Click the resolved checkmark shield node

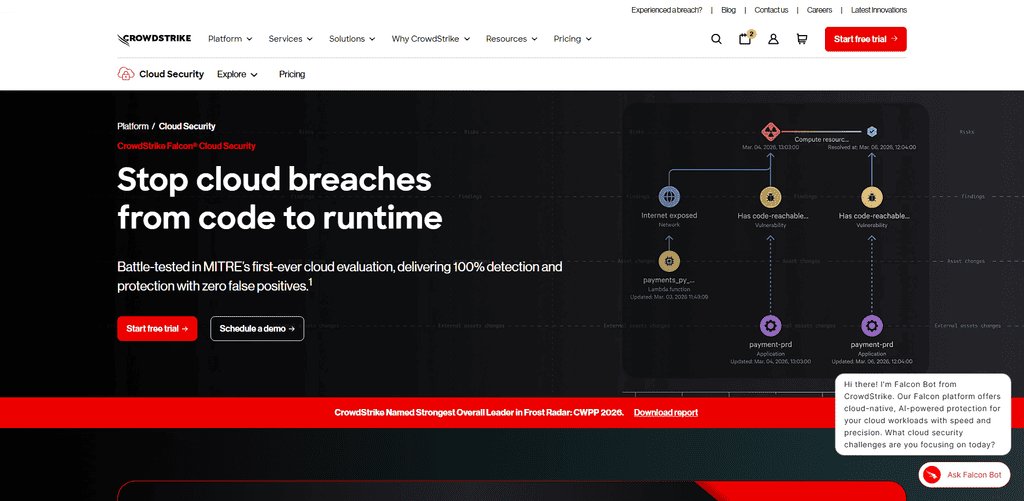[871, 131]
